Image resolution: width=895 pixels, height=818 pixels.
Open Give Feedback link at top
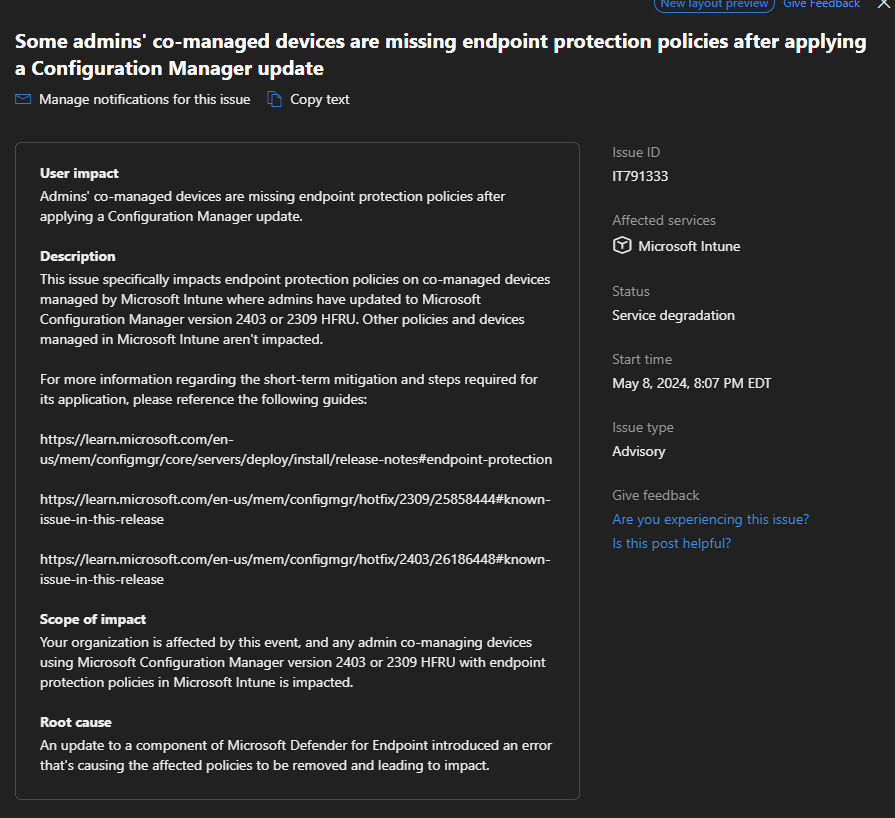pyautogui.click(x=821, y=4)
